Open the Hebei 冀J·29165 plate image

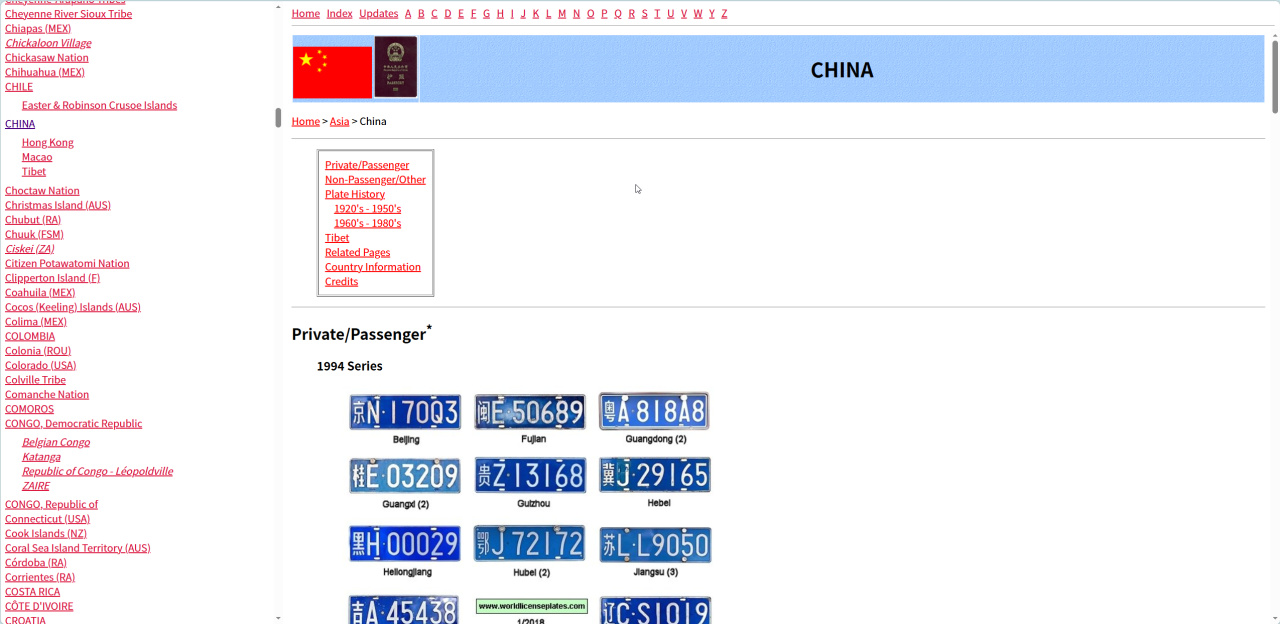pos(655,475)
